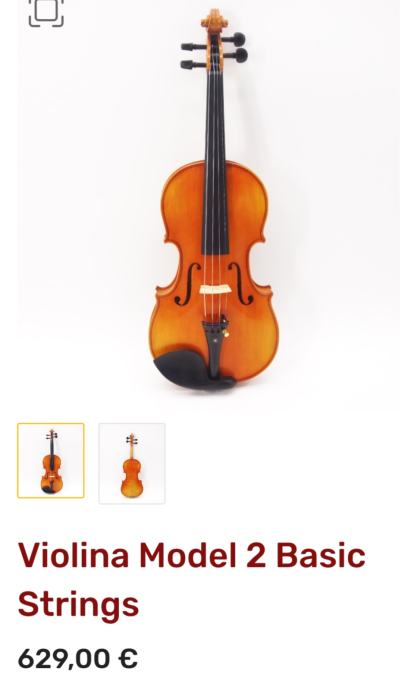Viewport: 417px width, 690px height.
Task: Click the lower-right black tuning peg
Action: tap(236, 56)
